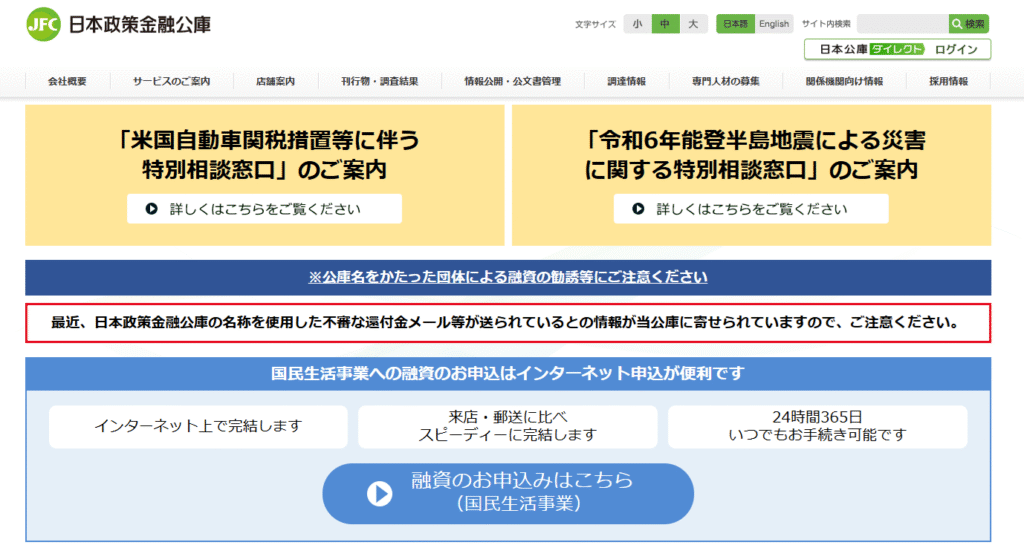Viewport: 1024px width, 548px height.
Task: Set font size to 中
Action: pos(665,24)
